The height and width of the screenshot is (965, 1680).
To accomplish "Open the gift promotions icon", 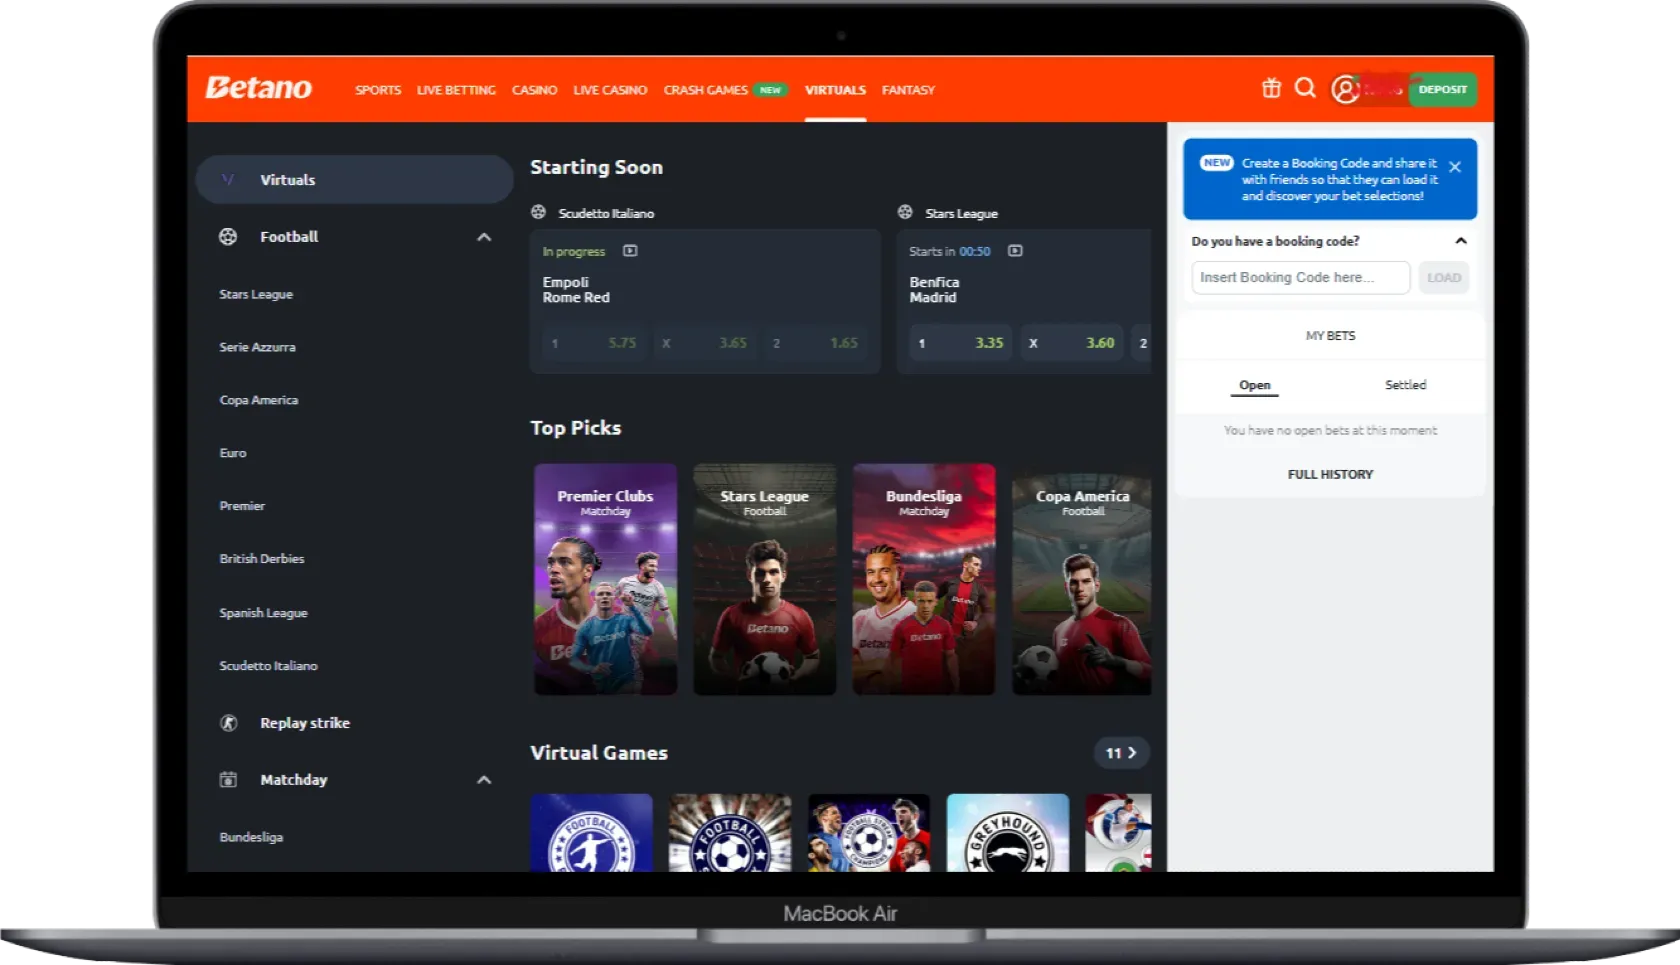I will tap(1271, 88).
